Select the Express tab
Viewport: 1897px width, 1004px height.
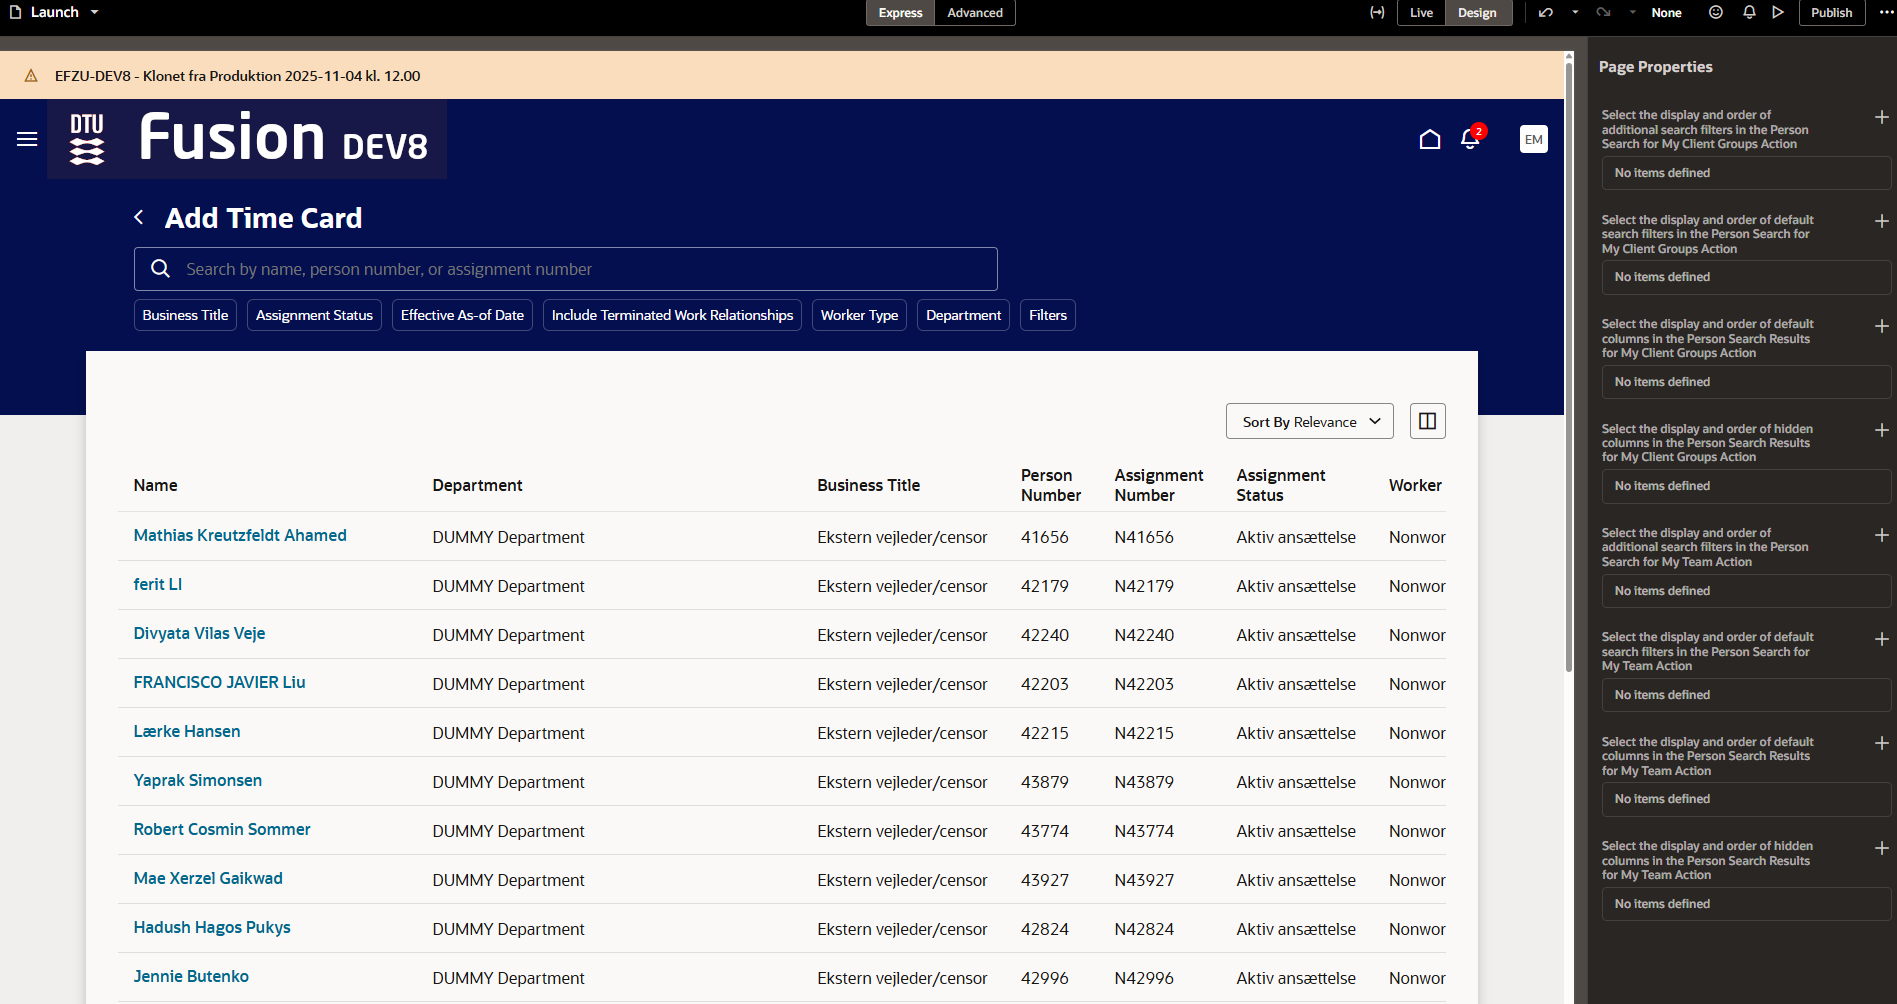point(900,12)
